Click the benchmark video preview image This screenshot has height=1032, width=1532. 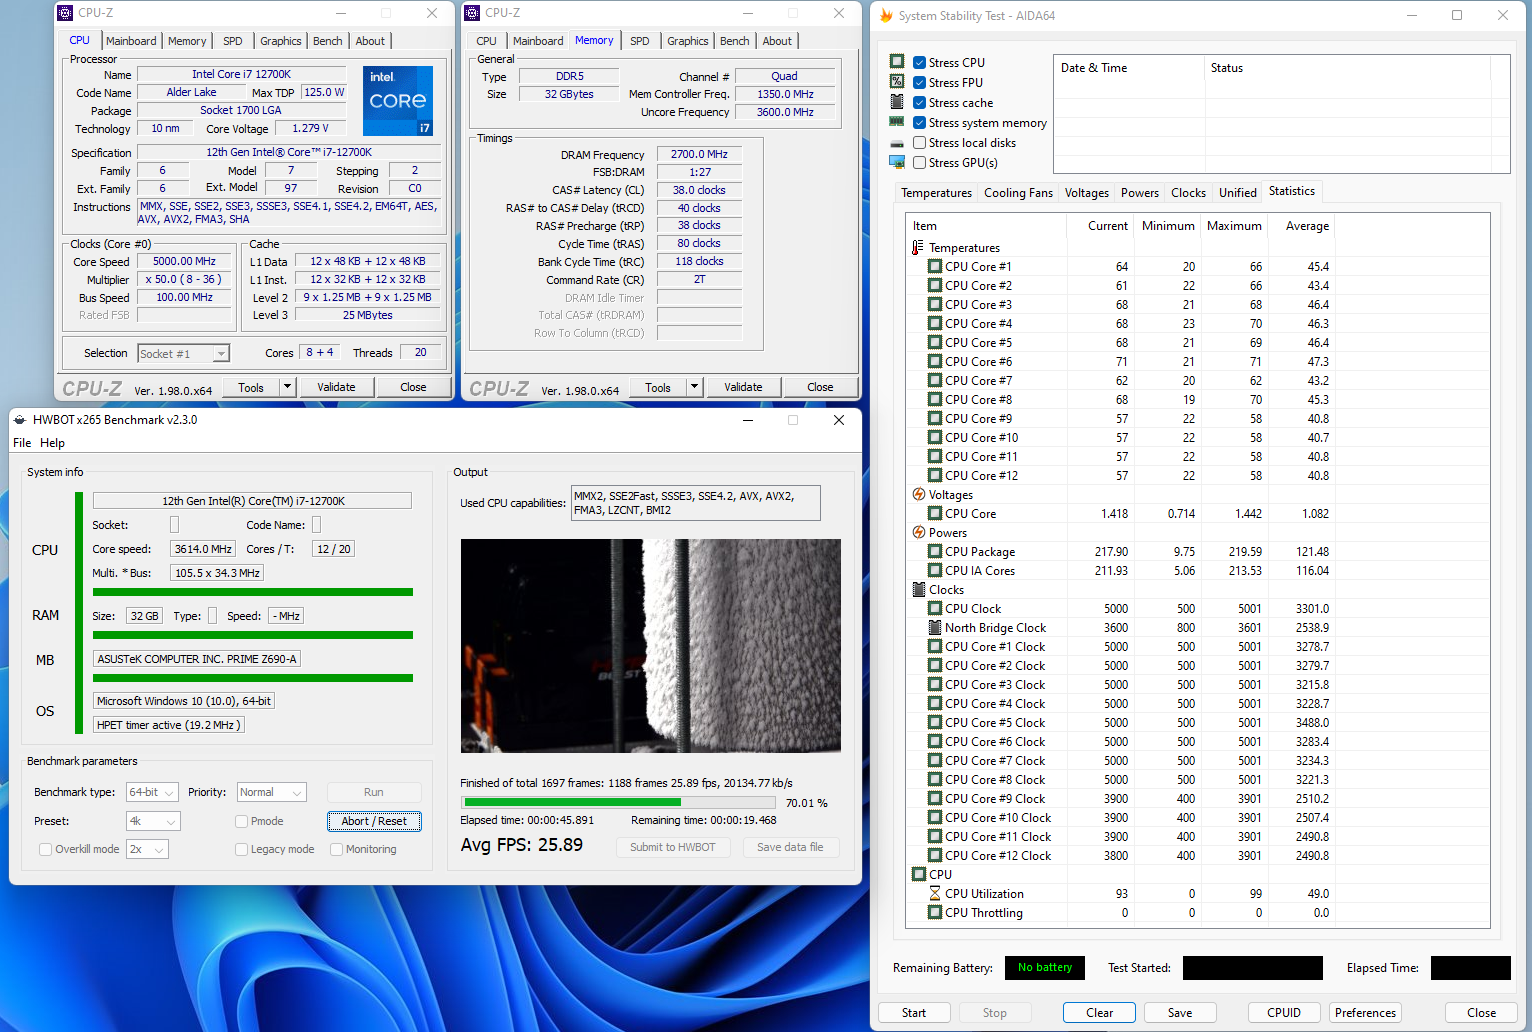[x=650, y=645]
